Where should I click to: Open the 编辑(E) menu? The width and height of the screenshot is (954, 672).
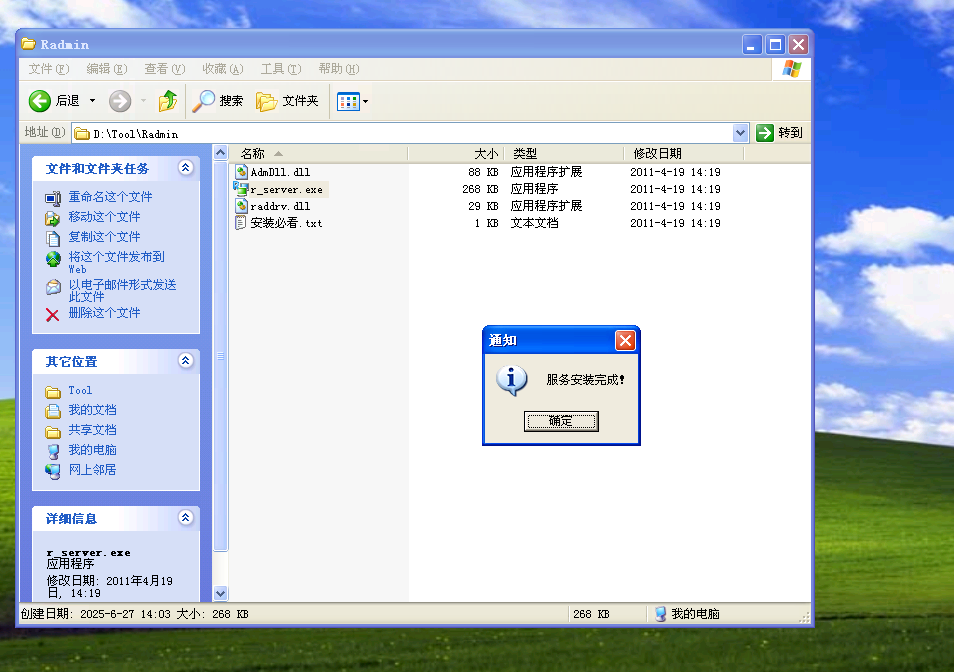pyautogui.click(x=106, y=69)
